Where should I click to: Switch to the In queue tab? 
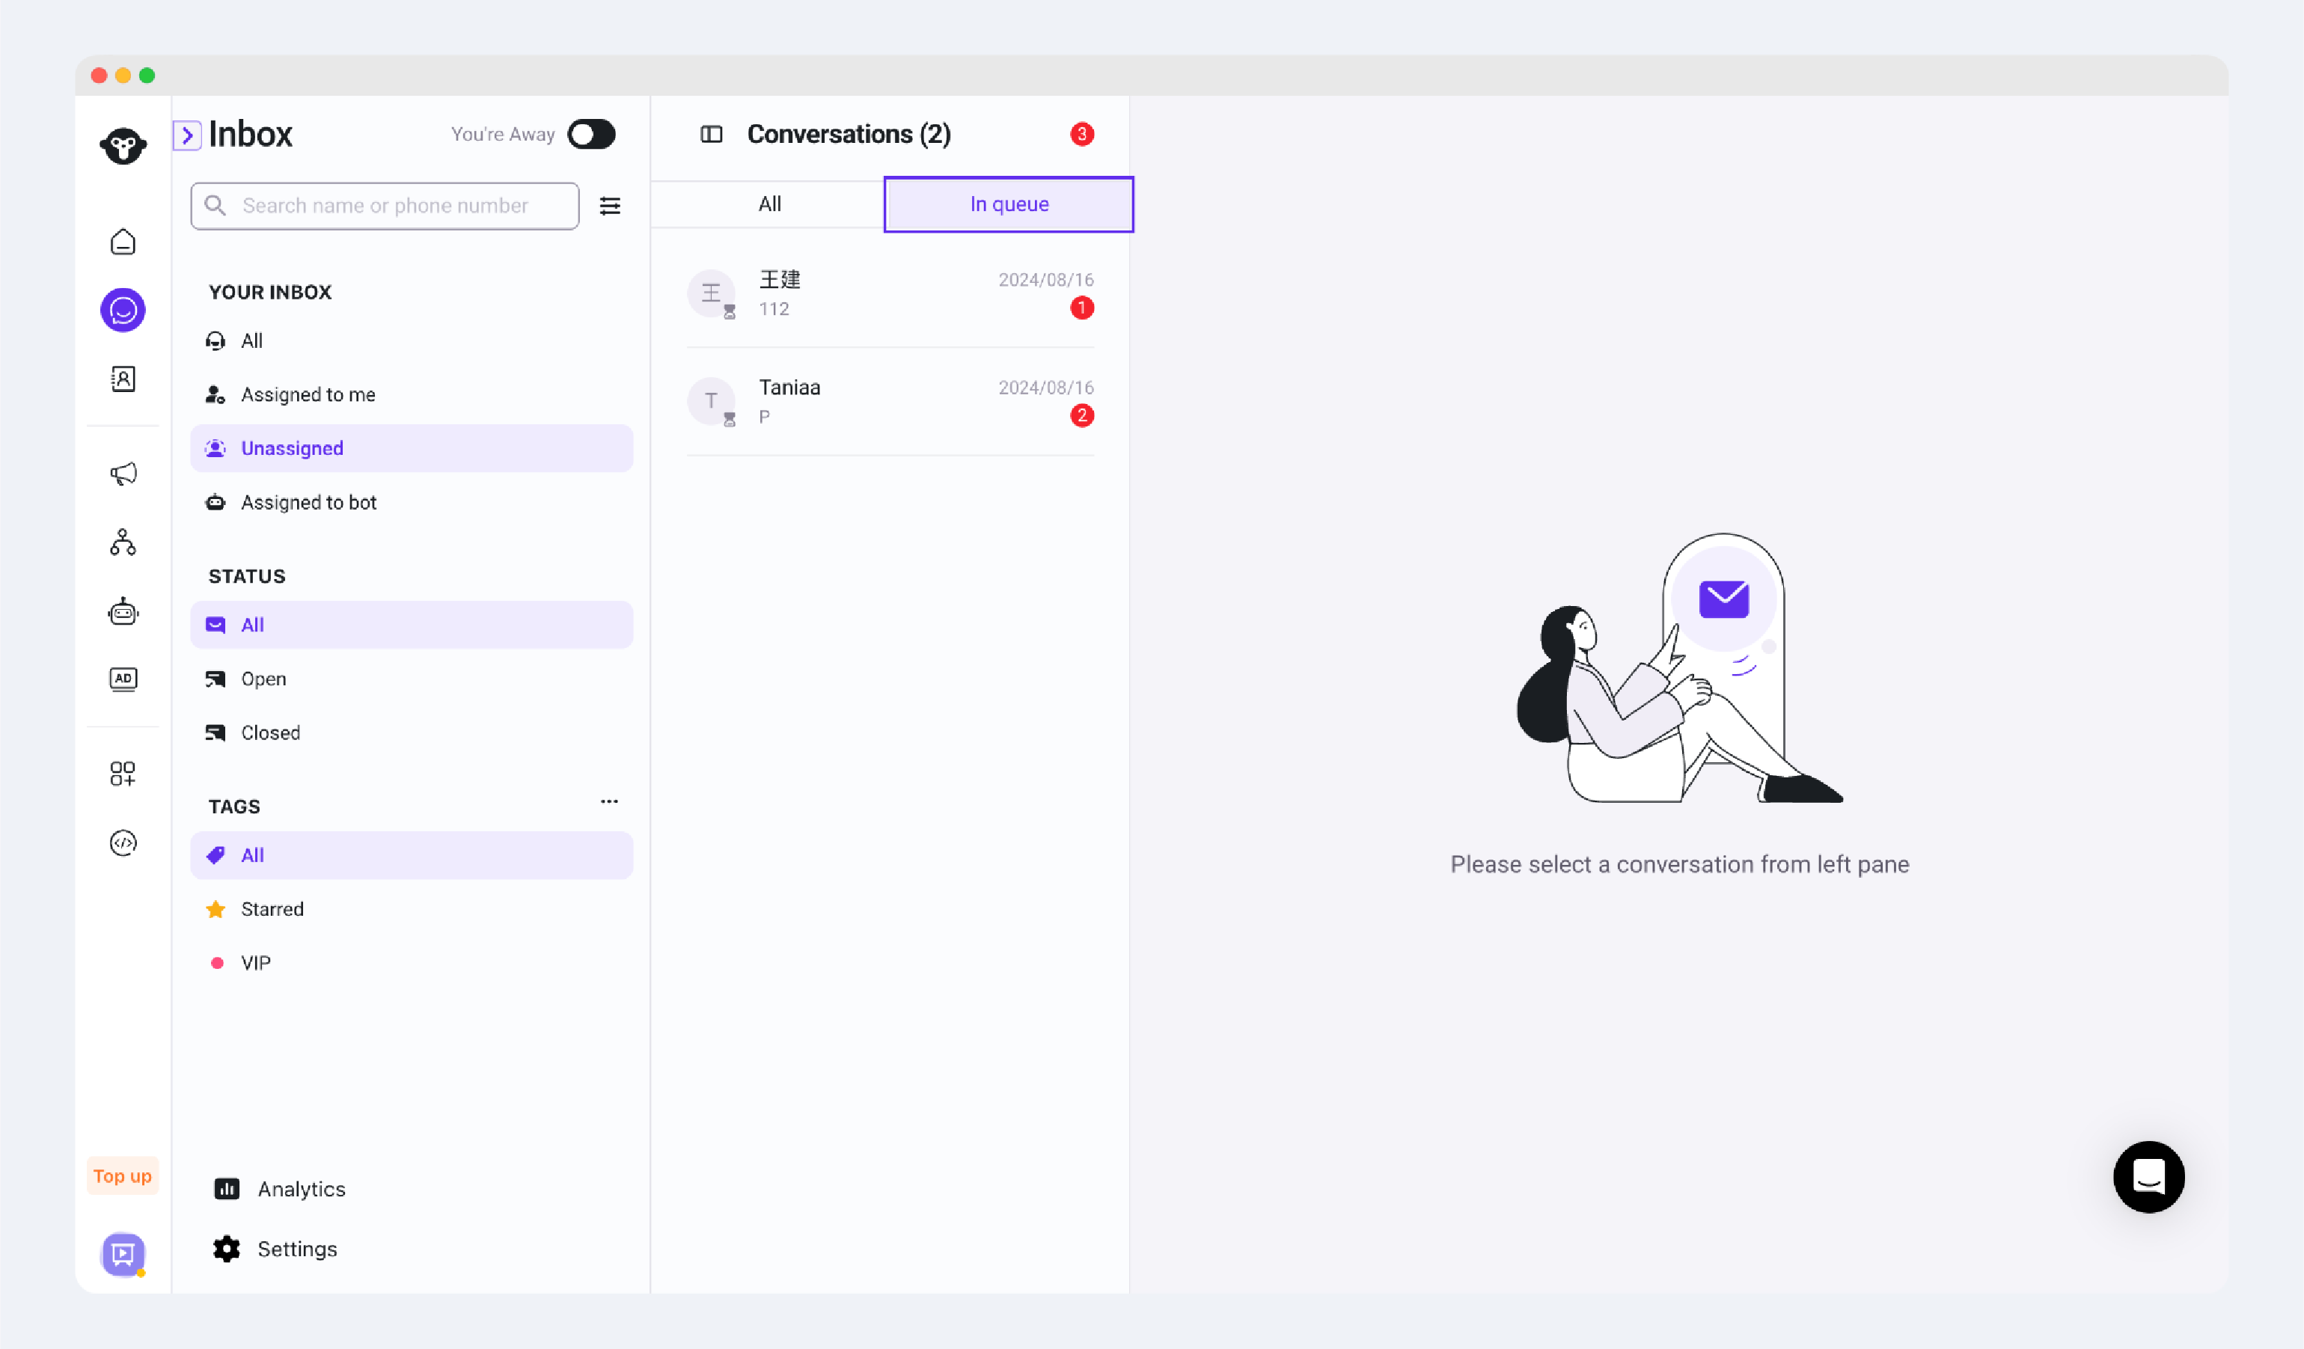pos(1008,204)
